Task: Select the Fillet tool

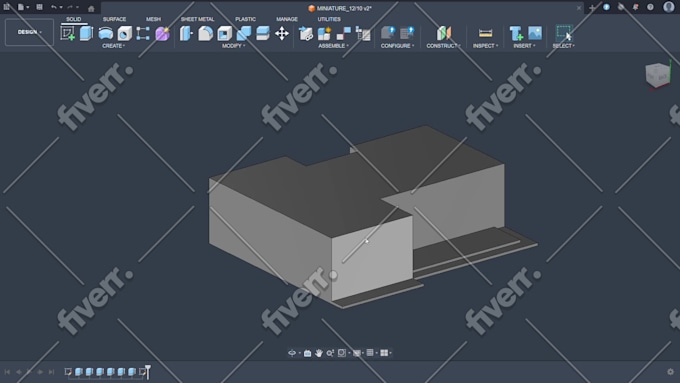Action: (x=205, y=33)
